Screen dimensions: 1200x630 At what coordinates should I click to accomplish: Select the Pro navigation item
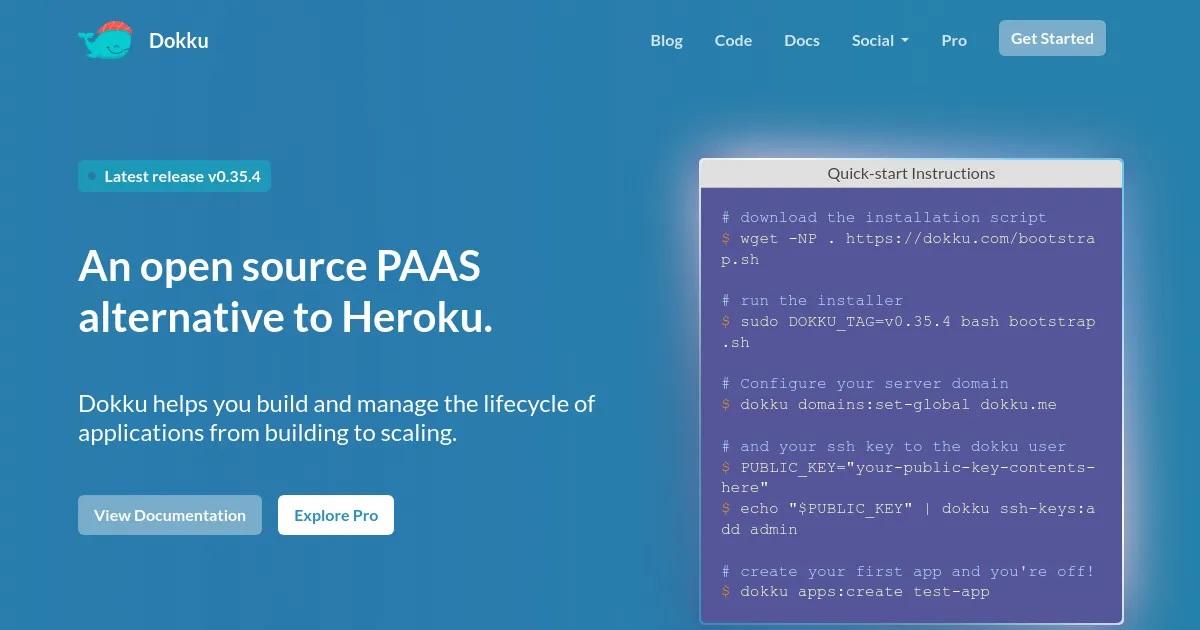click(954, 41)
